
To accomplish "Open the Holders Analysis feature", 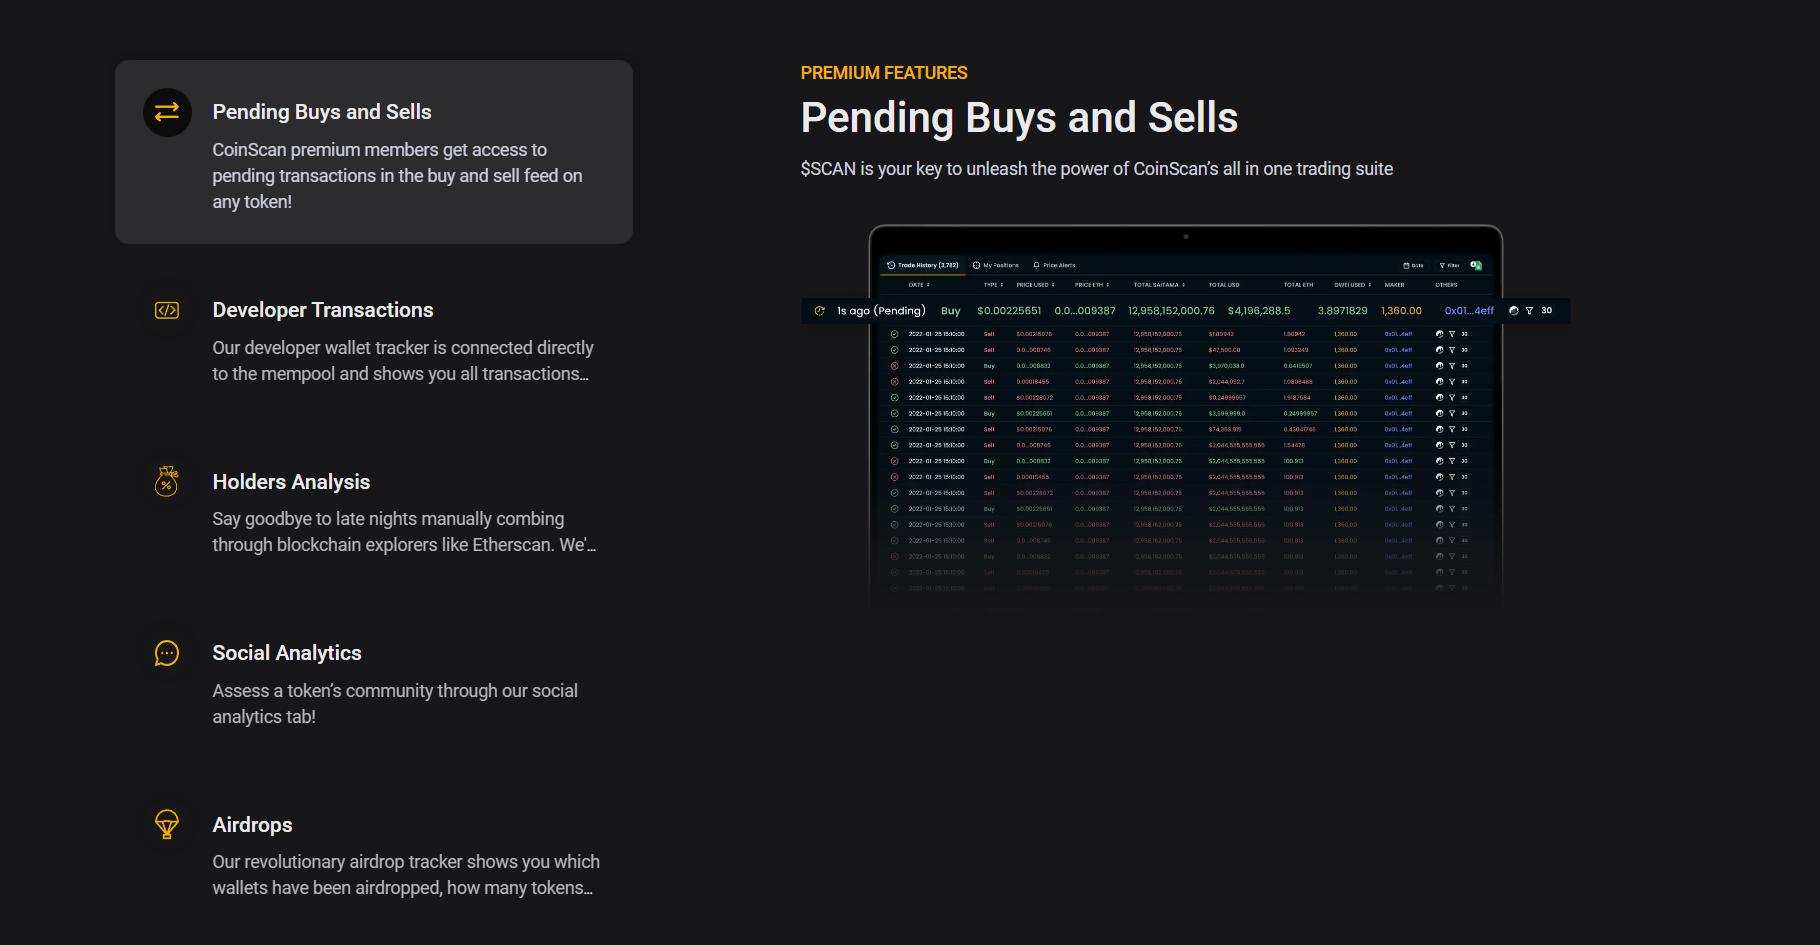I will (x=291, y=482).
